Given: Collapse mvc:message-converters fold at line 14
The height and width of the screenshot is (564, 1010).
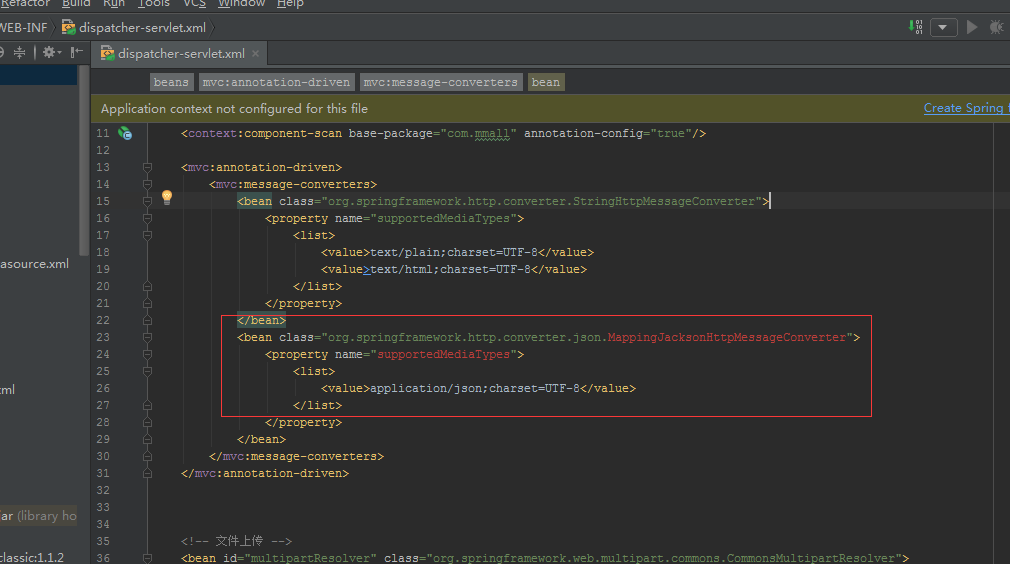Looking at the screenshot, I should click(148, 185).
